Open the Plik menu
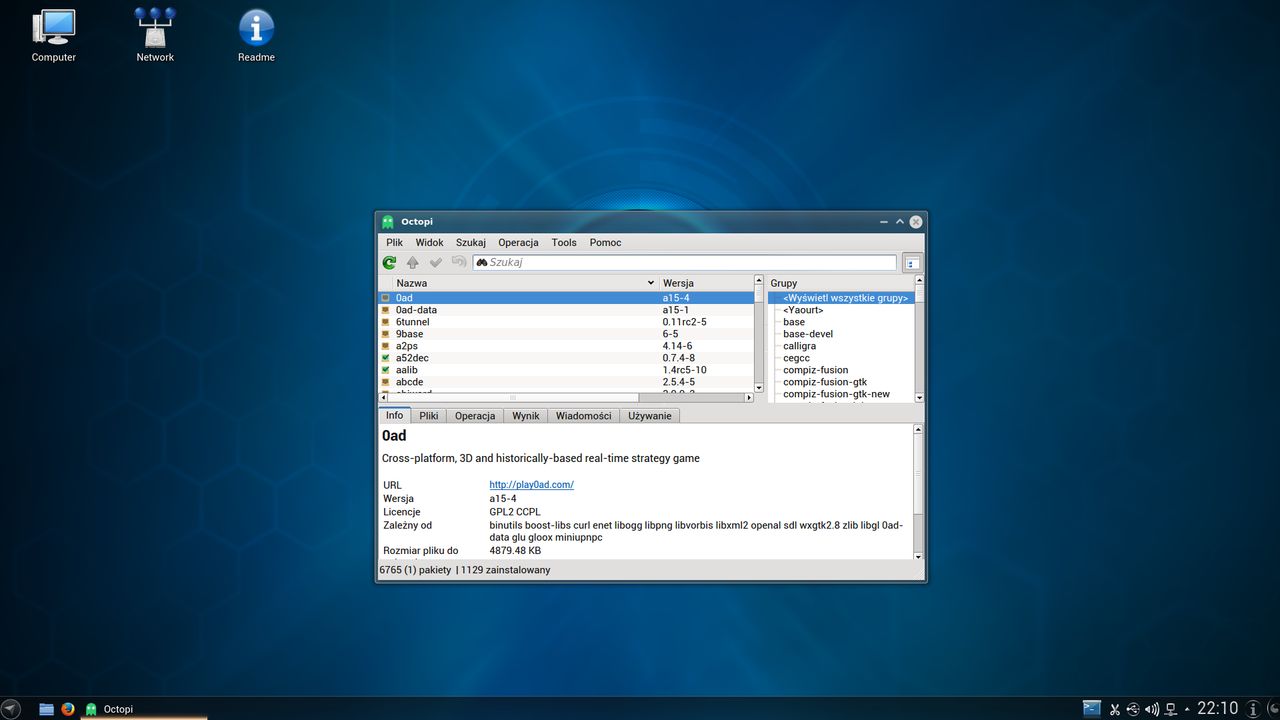Viewport: 1280px width, 720px height. 394,242
